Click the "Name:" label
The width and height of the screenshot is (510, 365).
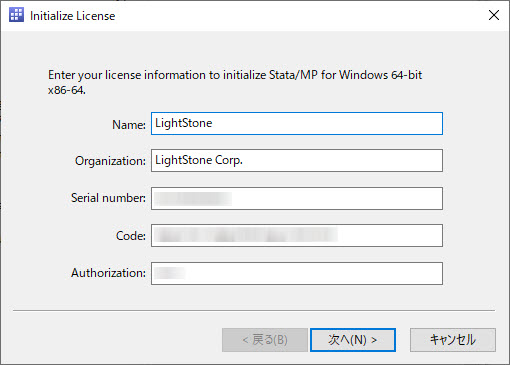click(129, 125)
